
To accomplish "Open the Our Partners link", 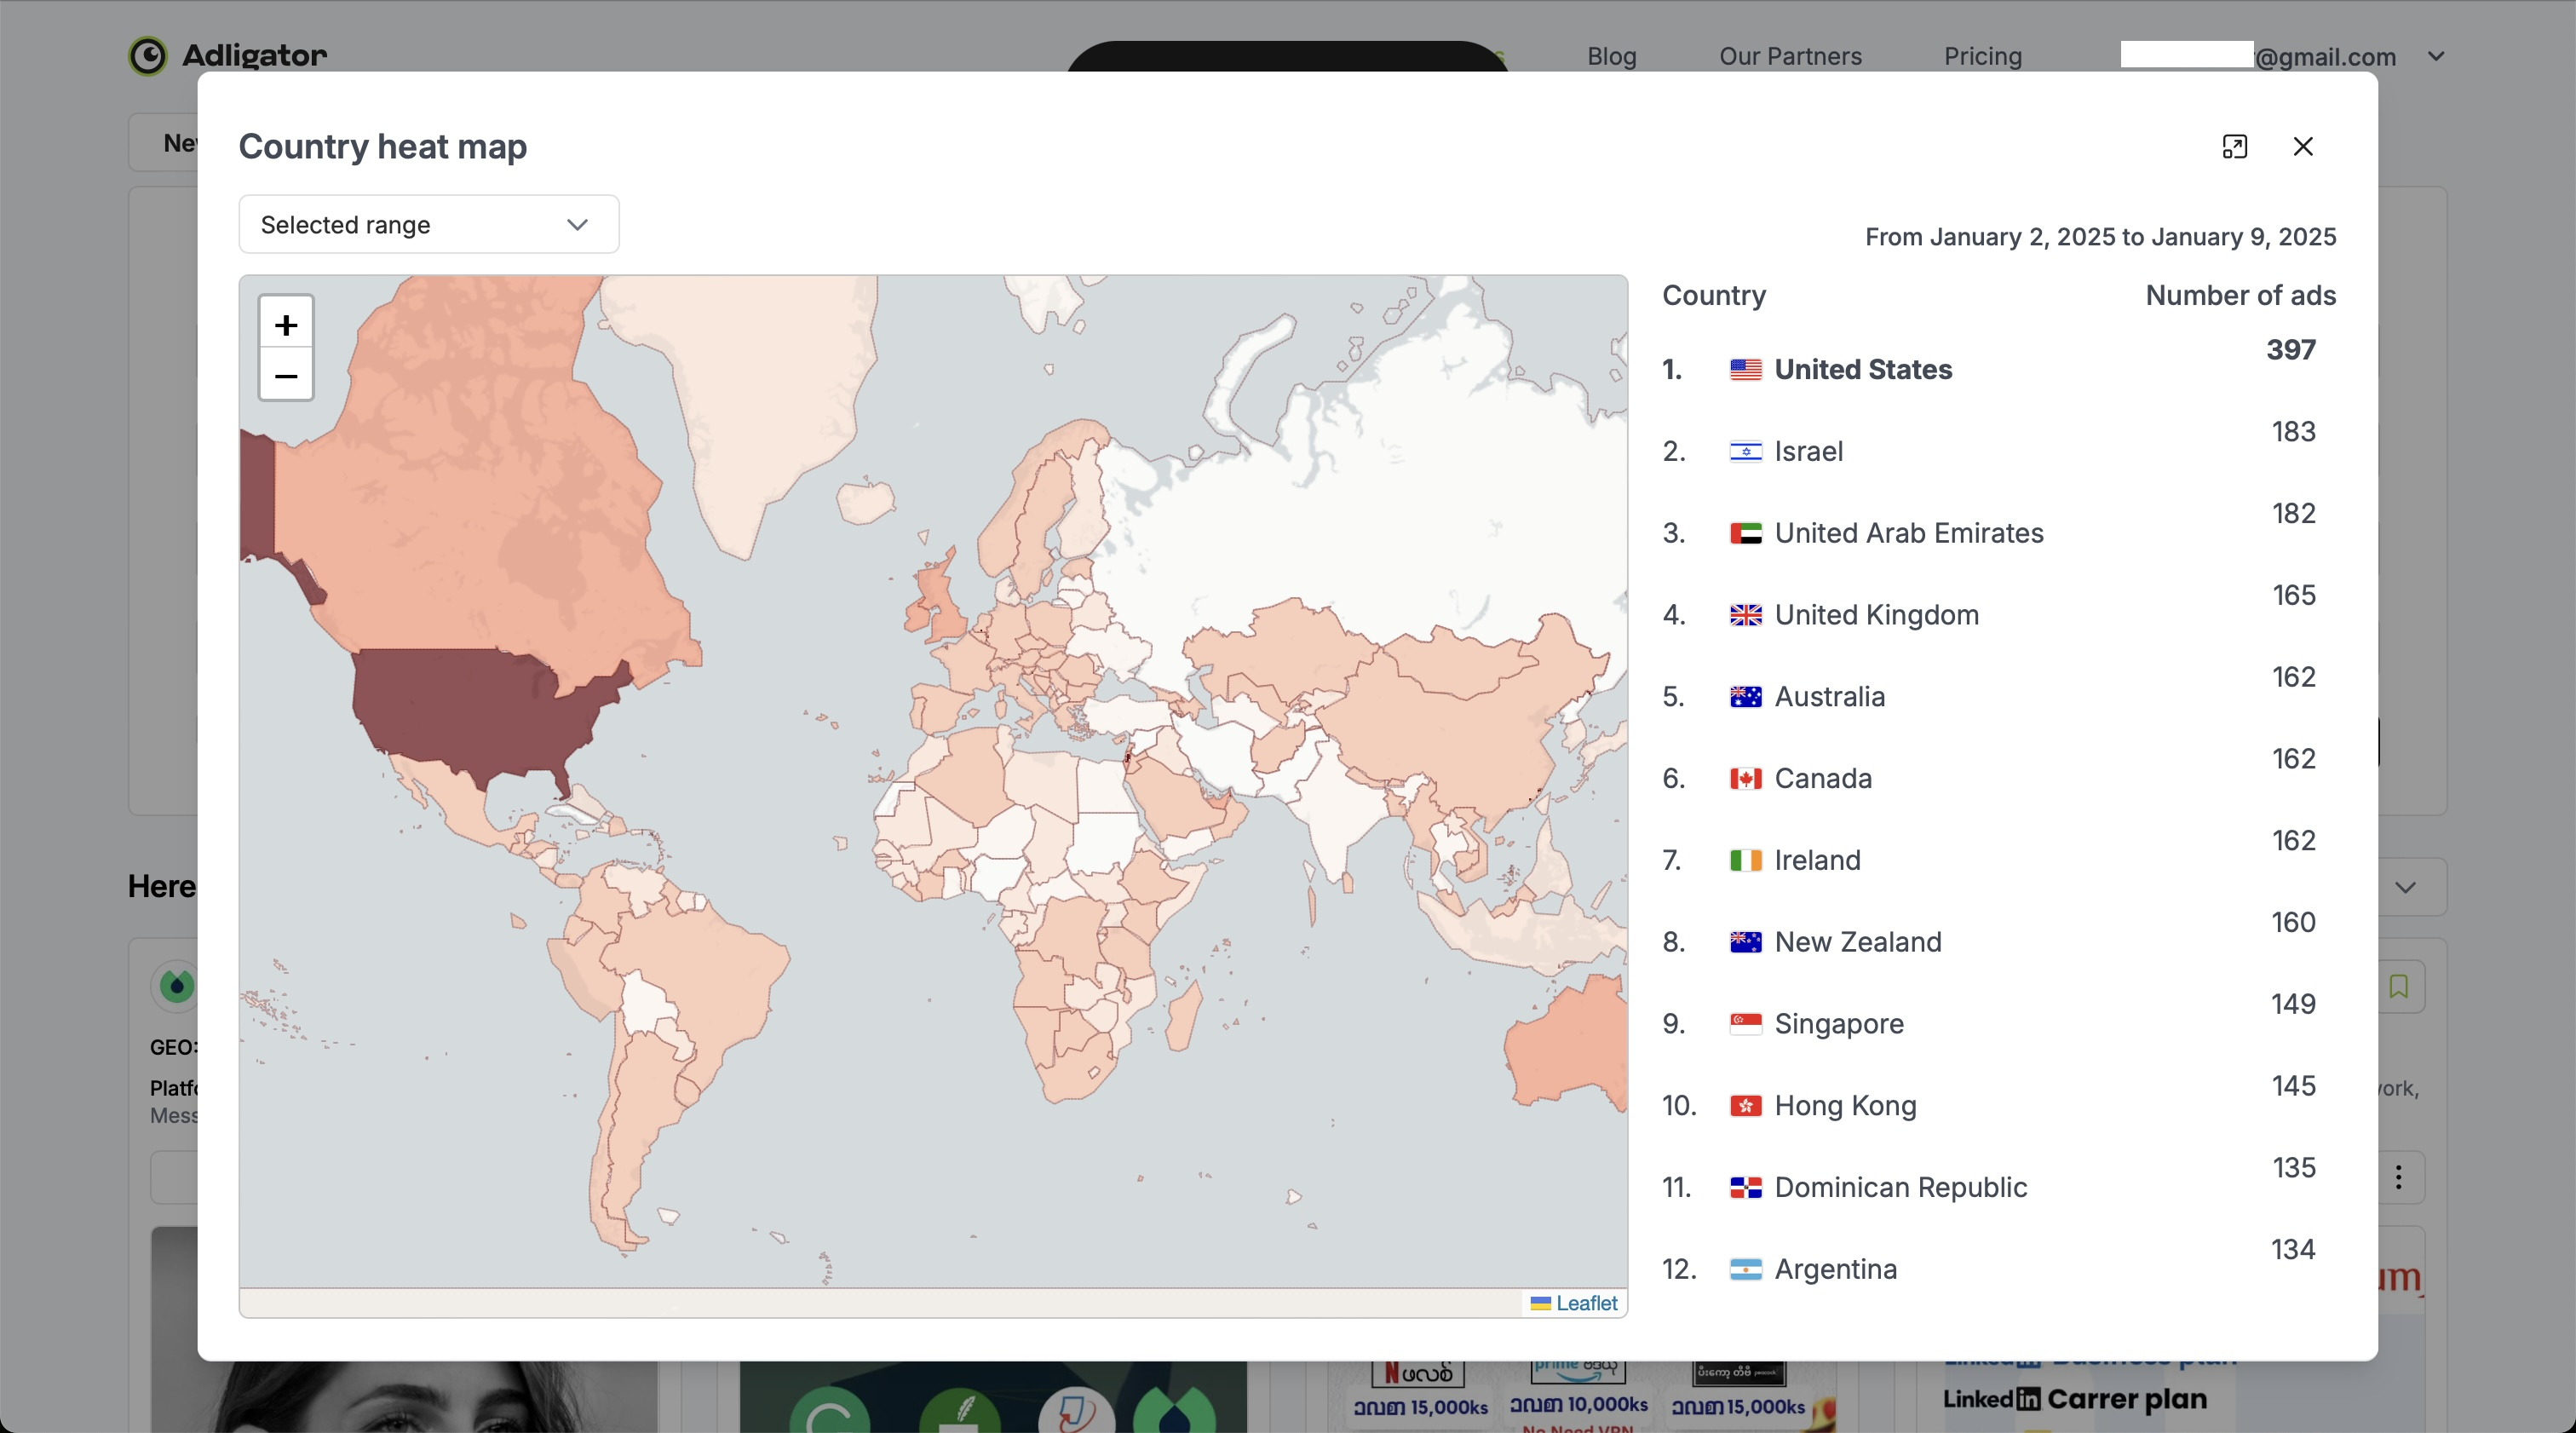I will pyautogui.click(x=1790, y=57).
